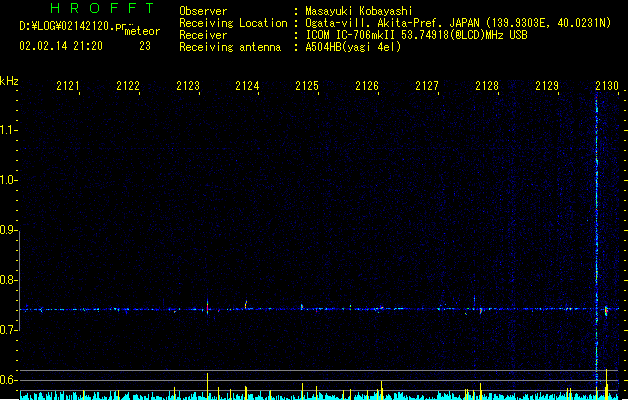Click time axis marker 2124

click(x=247, y=86)
